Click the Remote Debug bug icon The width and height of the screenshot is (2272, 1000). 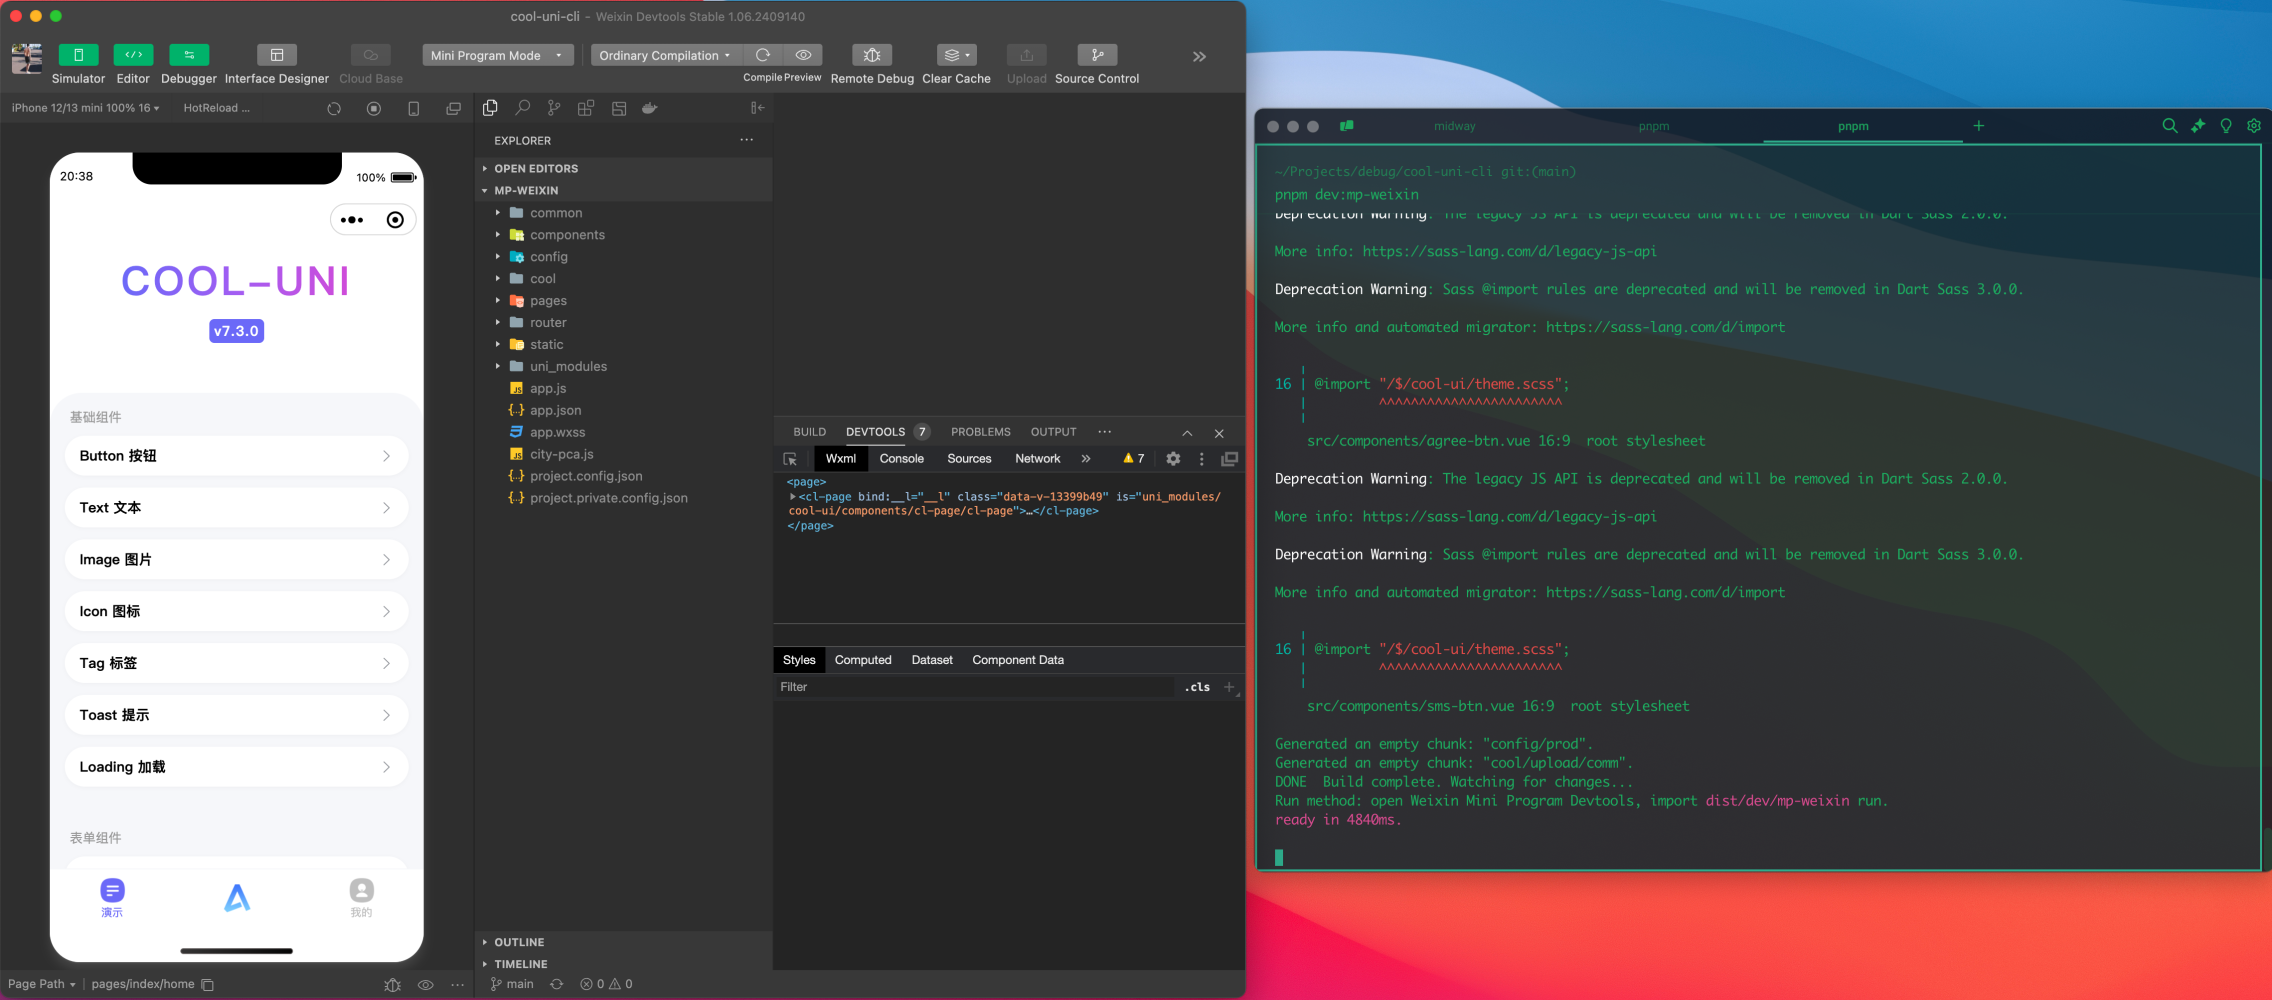pos(871,55)
